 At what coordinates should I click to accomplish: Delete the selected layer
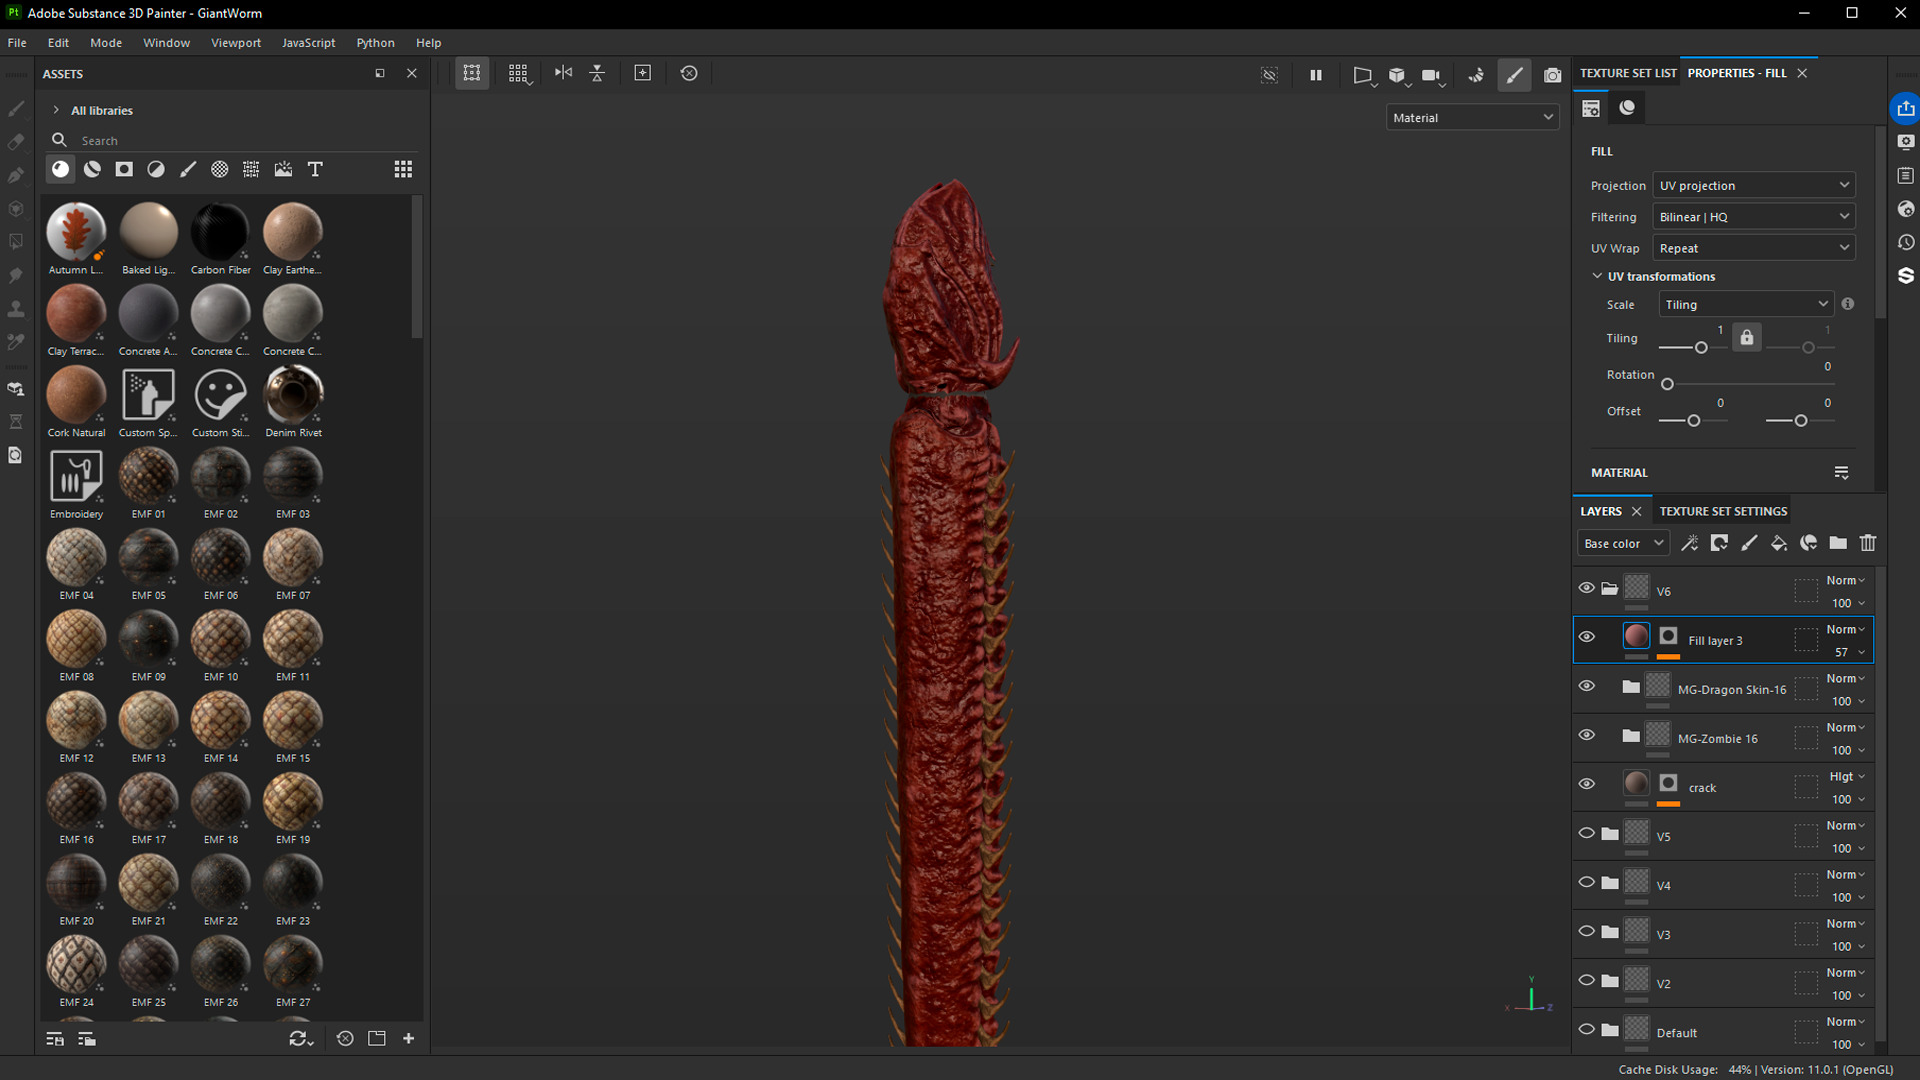pos(1868,543)
